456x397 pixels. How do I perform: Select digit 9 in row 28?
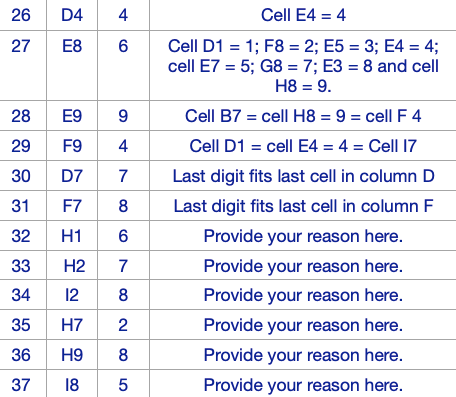[123, 116]
